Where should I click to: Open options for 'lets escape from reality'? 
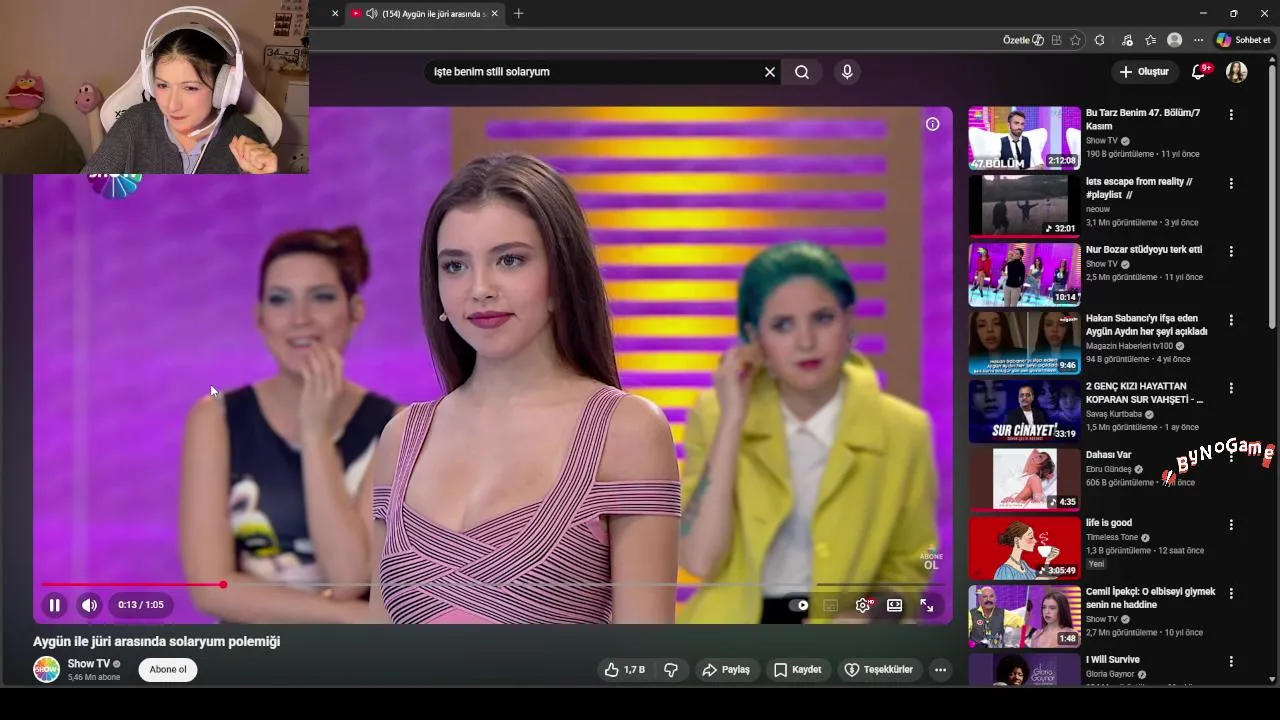click(x=1231, y=183)
